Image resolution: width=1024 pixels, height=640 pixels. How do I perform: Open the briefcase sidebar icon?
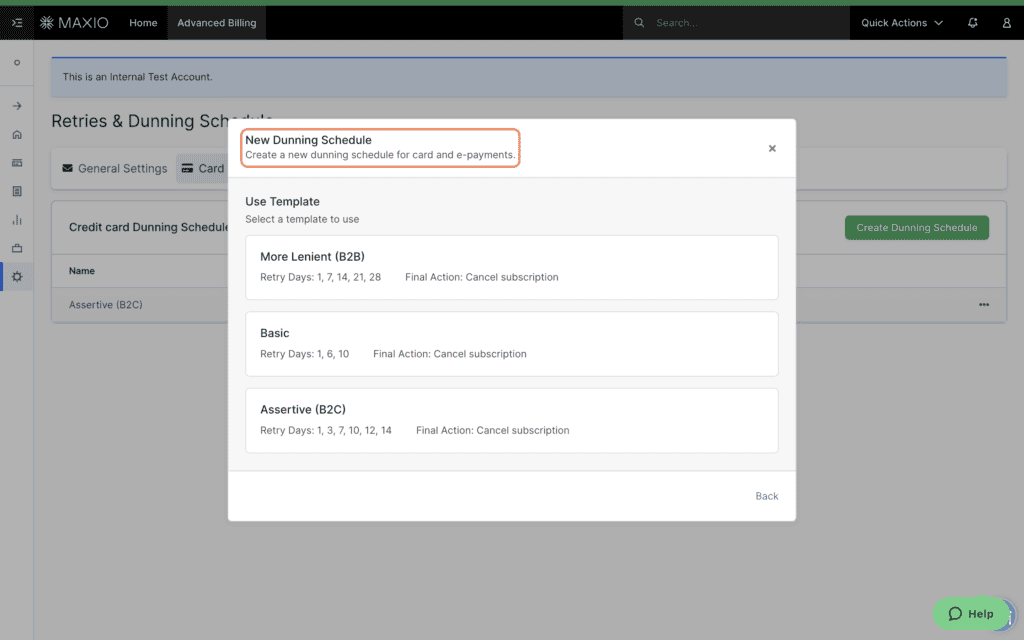pos(17,248)
